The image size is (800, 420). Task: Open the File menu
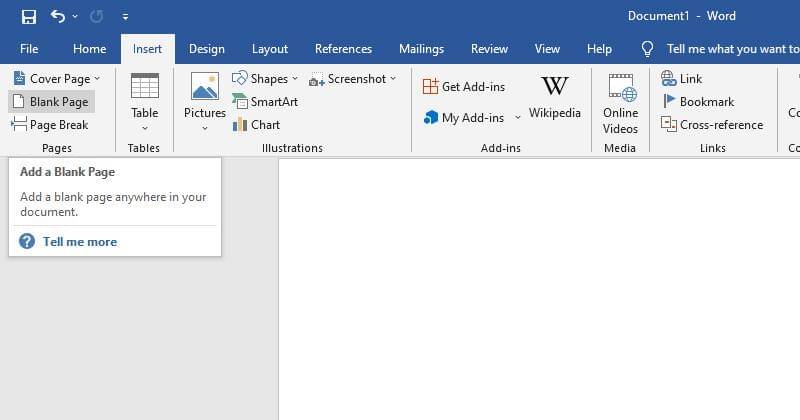pos(29,49)
